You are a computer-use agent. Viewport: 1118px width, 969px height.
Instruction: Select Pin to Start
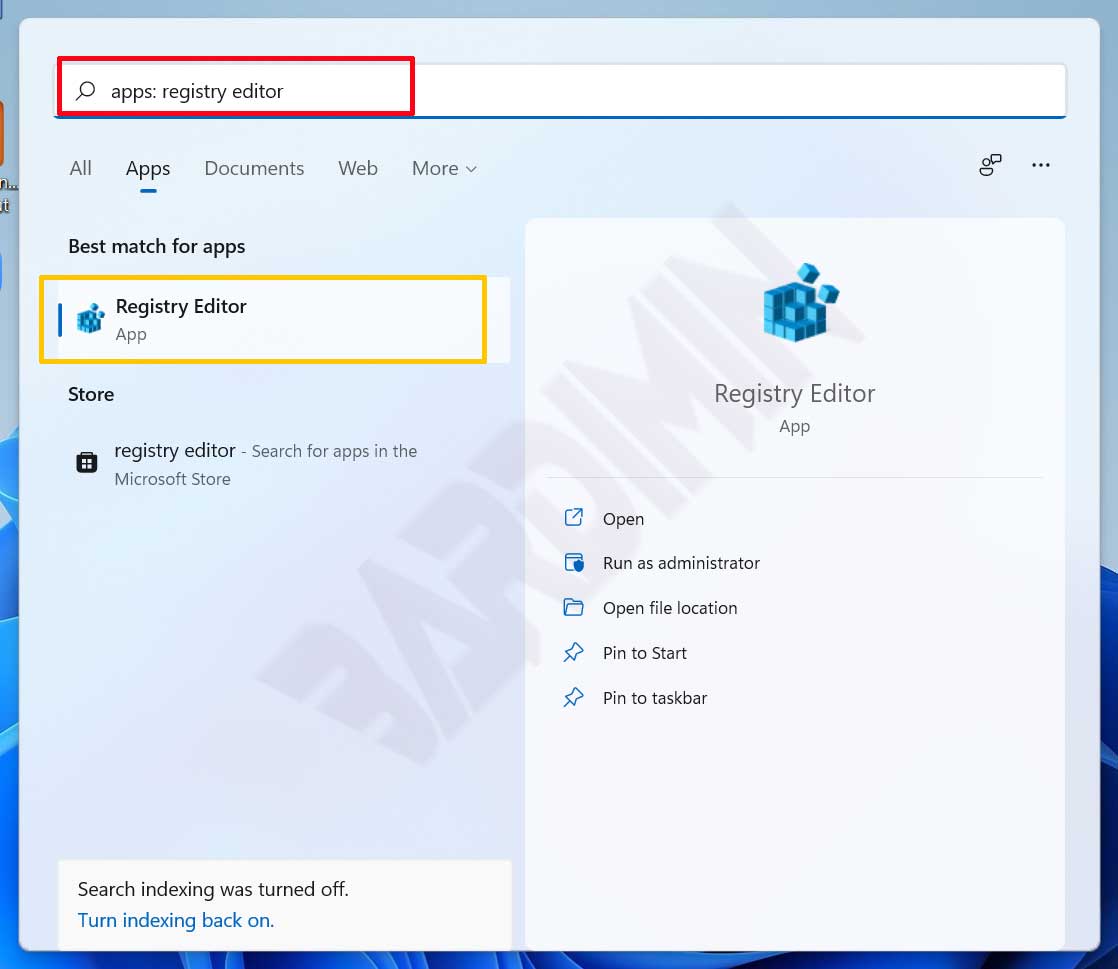point(645,653)
